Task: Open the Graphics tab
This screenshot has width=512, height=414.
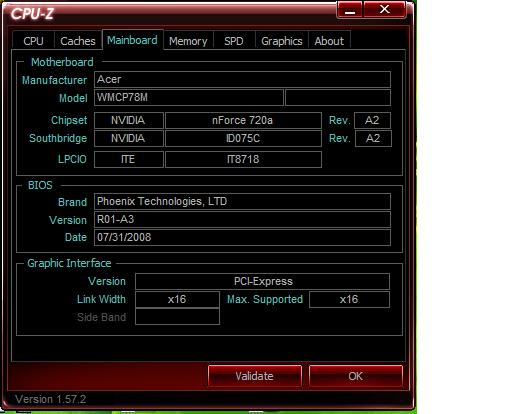Action: (282, 41)
